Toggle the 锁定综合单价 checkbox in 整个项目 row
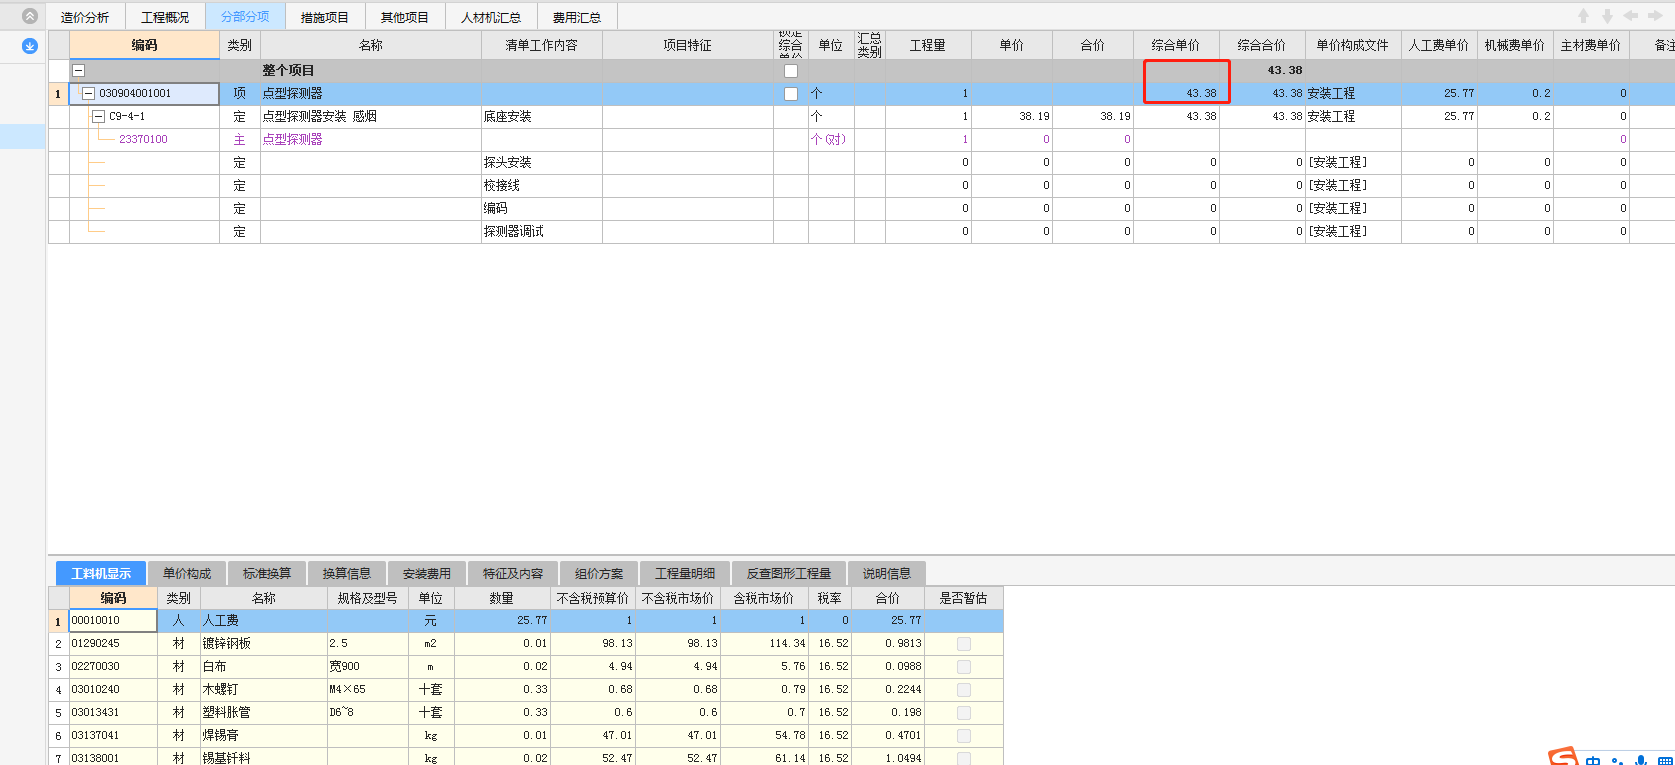1675x765 pixels. tap(791, 71)
